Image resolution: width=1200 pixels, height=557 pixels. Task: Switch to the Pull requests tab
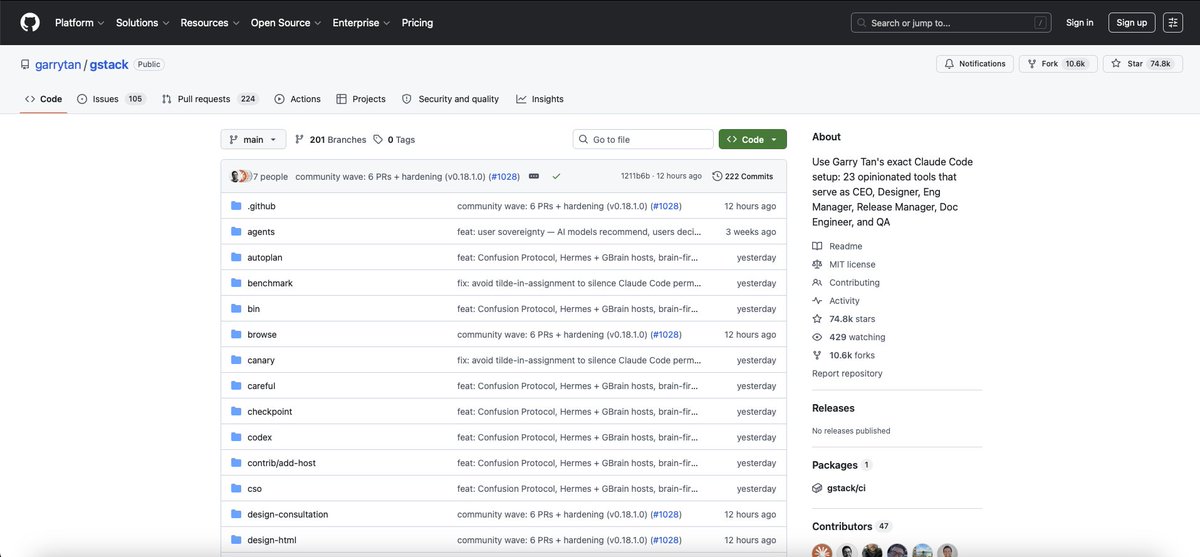coord(210,99)
